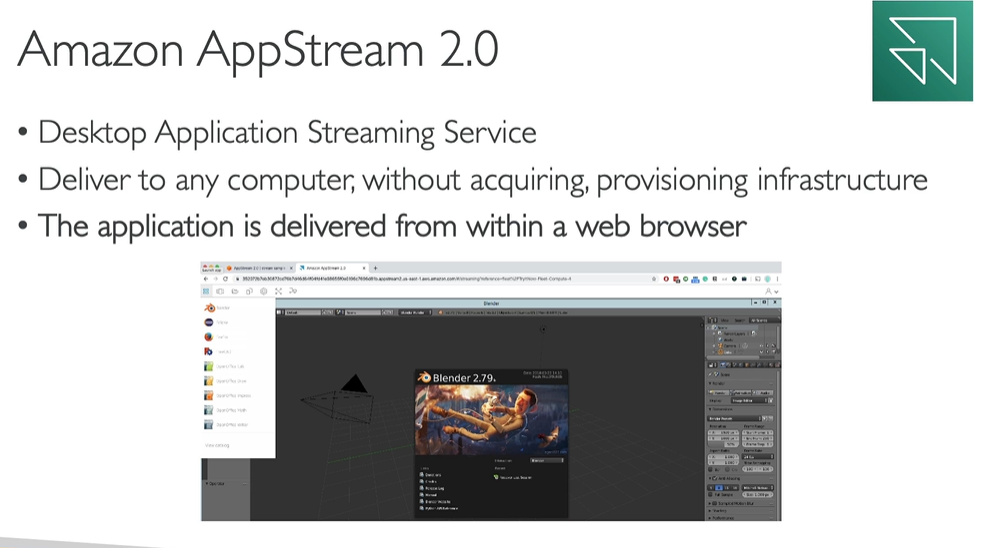The width and height of the screenshot is (983, 548).
Task: Collapse the Dimensions panel header
Action: pyautogui.click(x=722, y=409)
